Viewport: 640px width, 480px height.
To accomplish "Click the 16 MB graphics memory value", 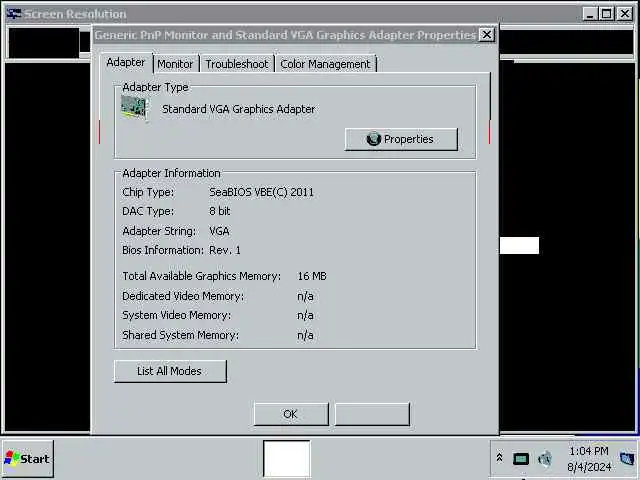I will pos(312,276).
